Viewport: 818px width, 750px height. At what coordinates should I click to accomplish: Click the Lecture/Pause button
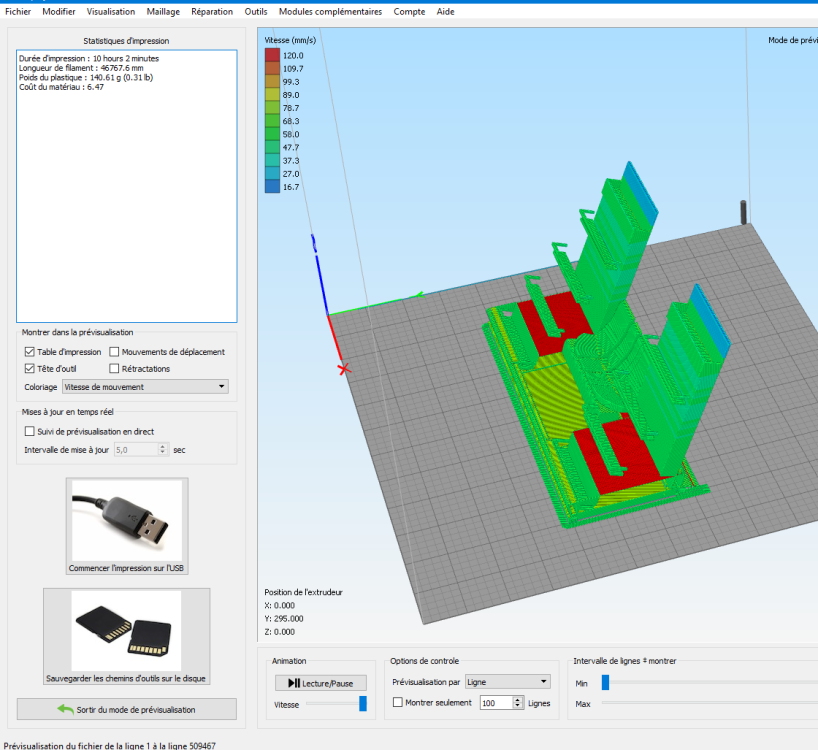point(320,683)
